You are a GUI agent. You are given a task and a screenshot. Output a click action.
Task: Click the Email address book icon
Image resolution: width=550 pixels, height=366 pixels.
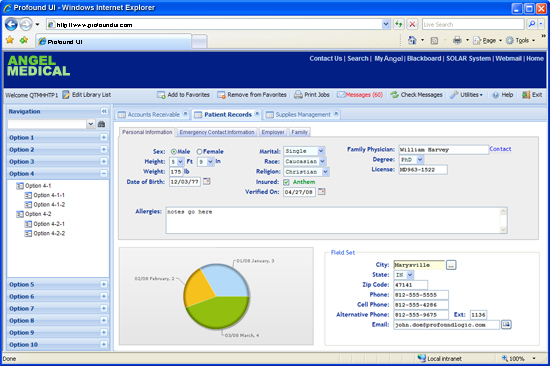(506, 325)
